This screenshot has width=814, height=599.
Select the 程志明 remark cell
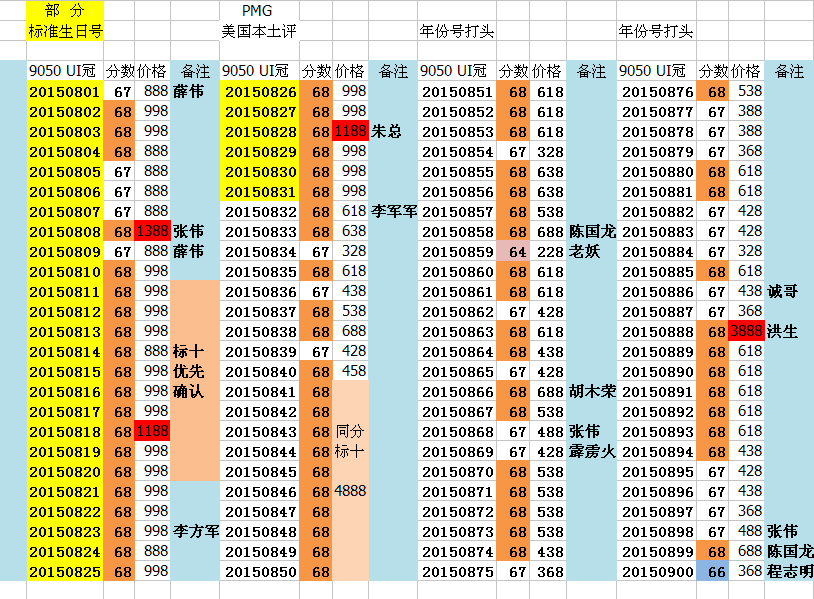point(789,571)
